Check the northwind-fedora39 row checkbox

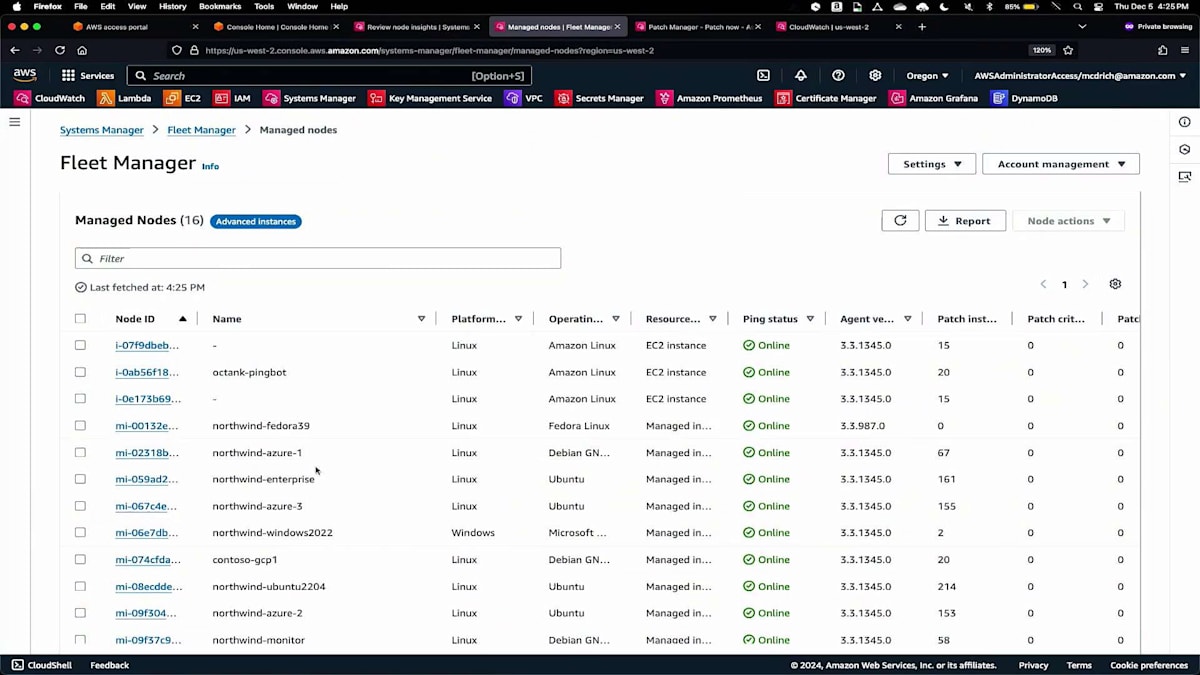click(x=80, y=425)
